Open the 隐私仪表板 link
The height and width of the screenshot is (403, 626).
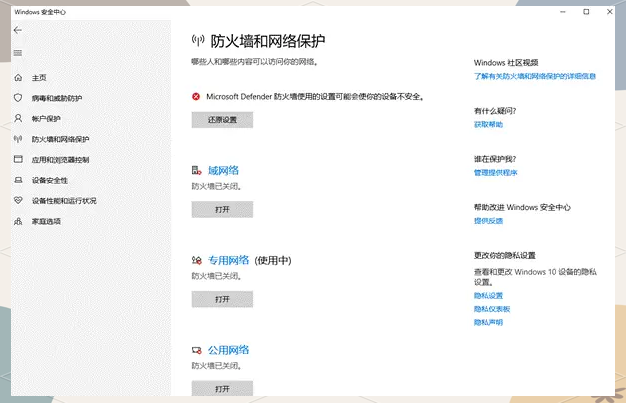click(x=492, y=309)
